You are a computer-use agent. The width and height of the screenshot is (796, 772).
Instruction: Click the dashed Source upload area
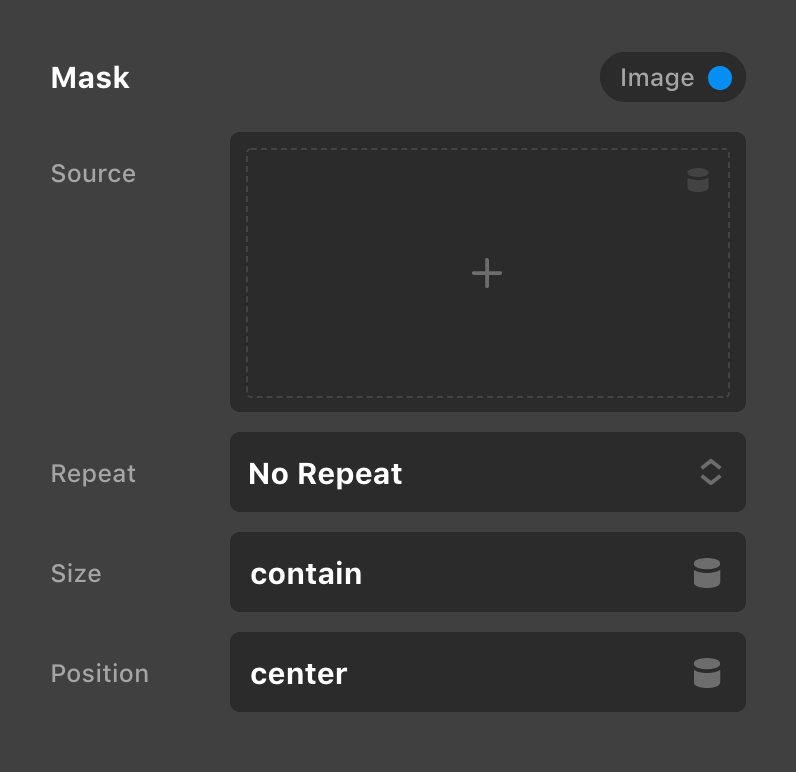400,330
